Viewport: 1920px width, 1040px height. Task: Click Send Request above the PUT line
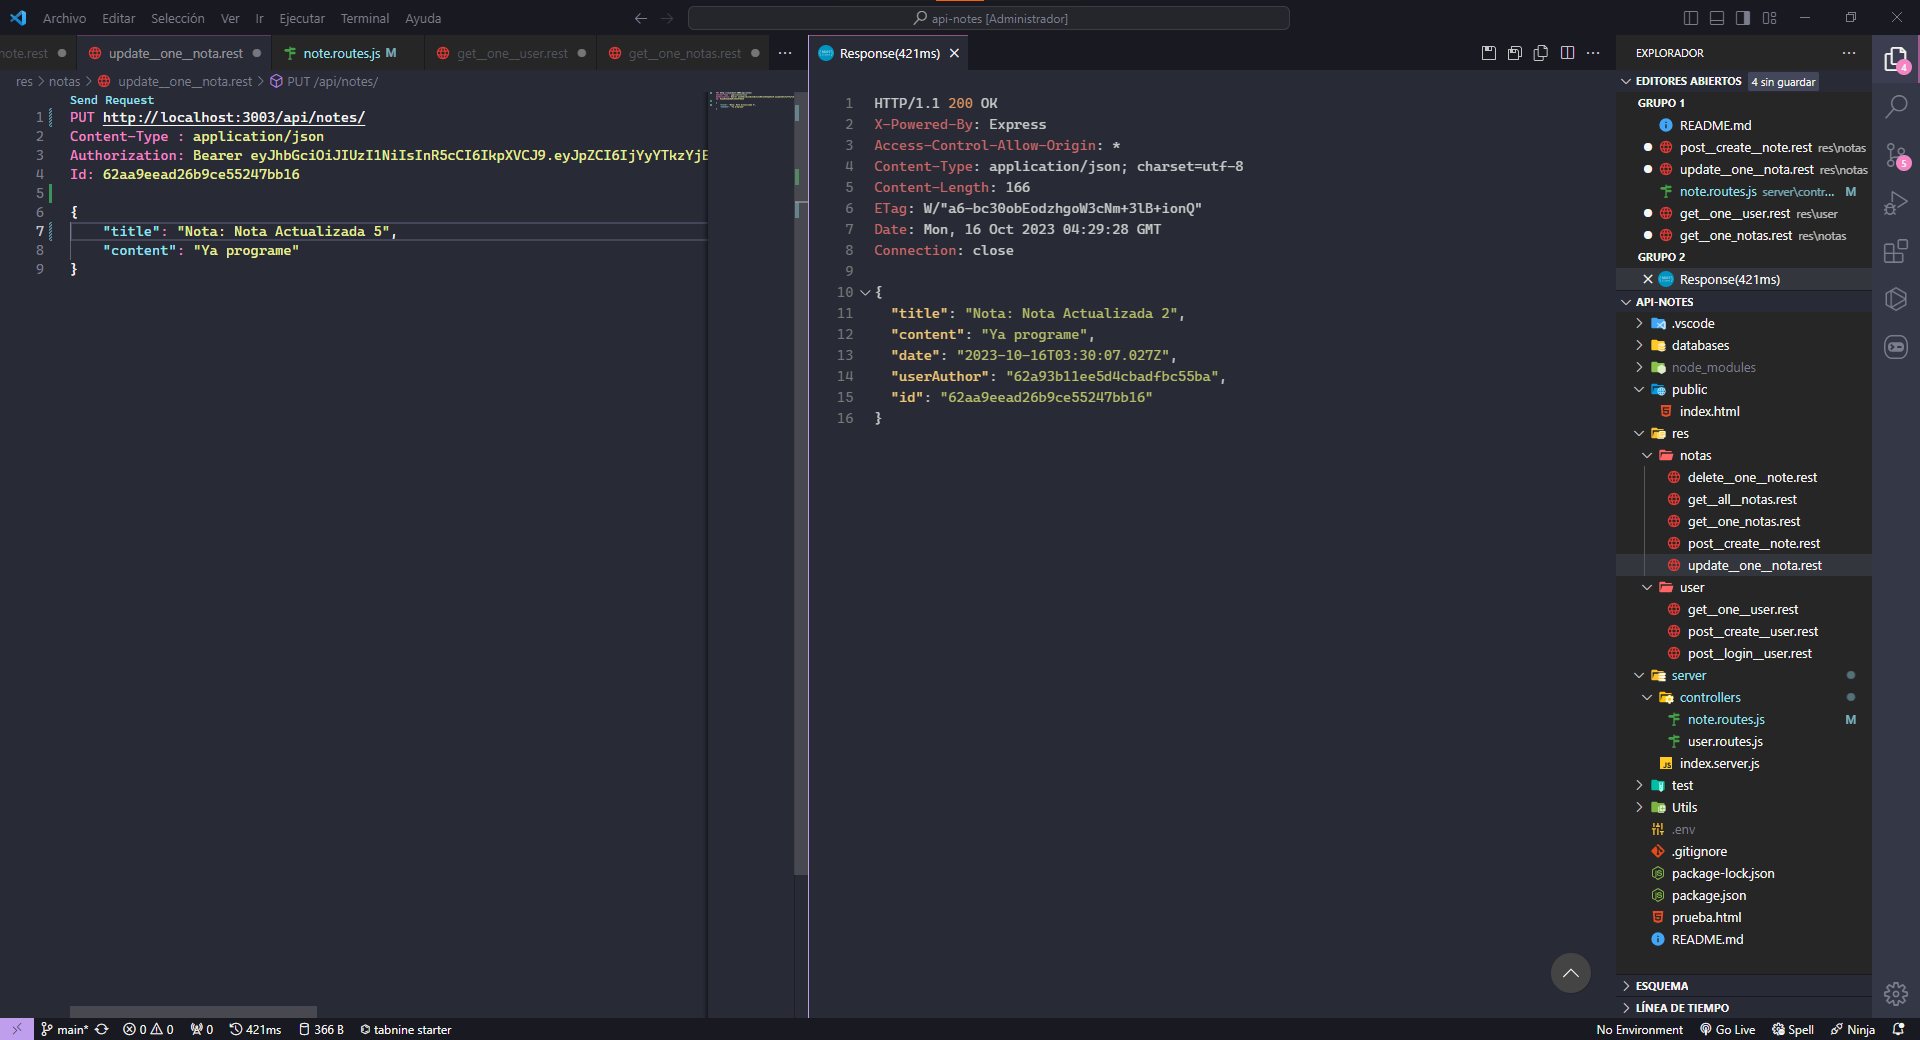click(x=112, y=100)
